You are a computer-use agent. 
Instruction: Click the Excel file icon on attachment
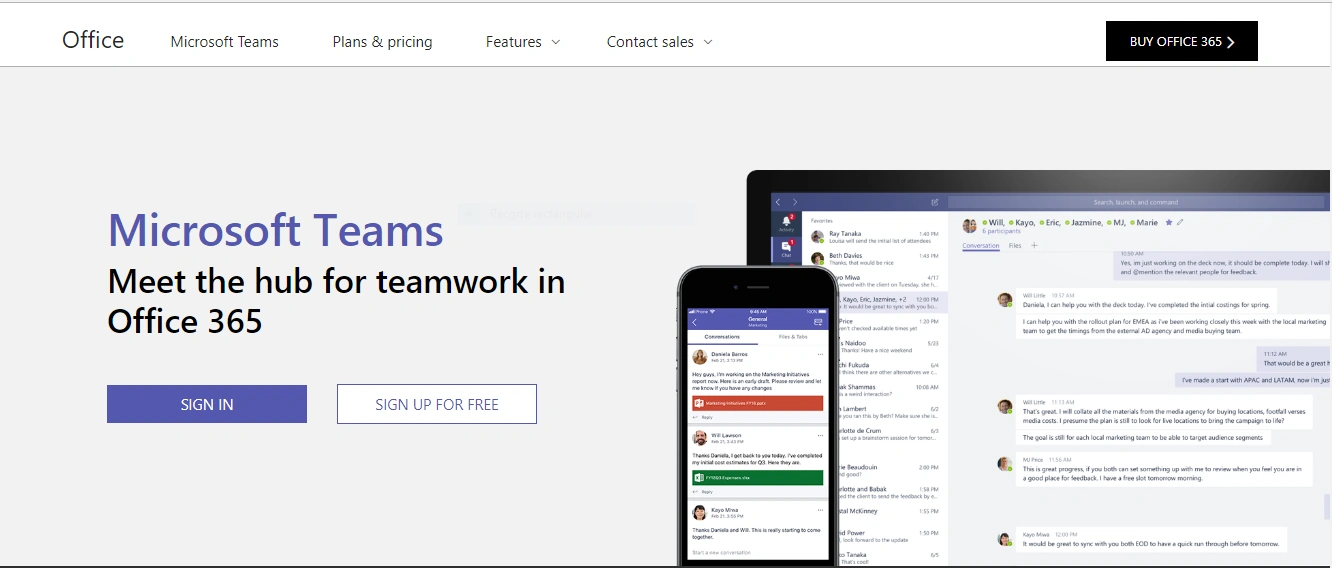click(698, 478)
